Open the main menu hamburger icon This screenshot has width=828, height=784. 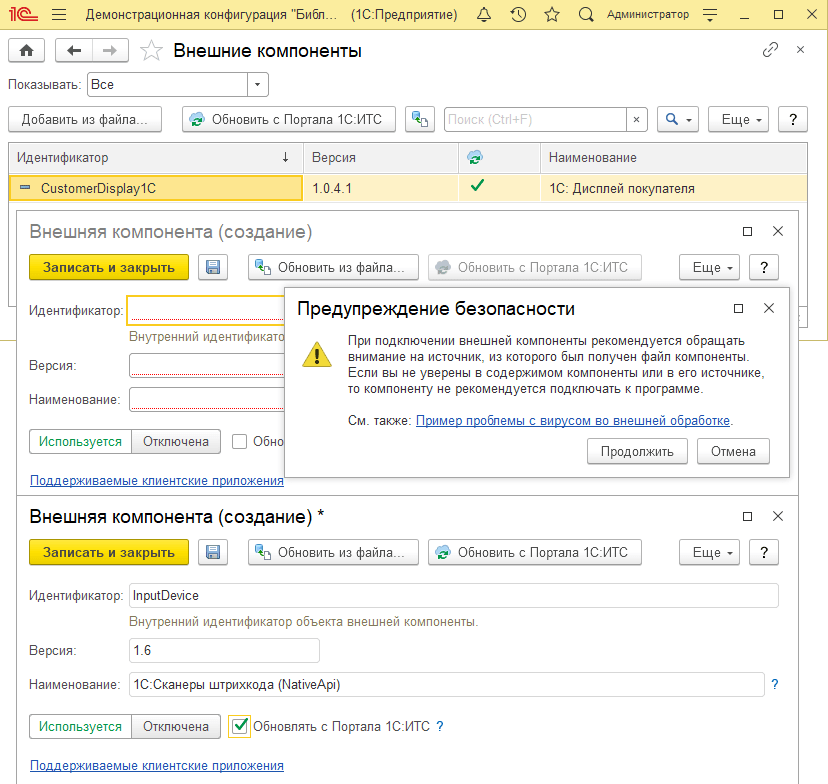point(59,14)
